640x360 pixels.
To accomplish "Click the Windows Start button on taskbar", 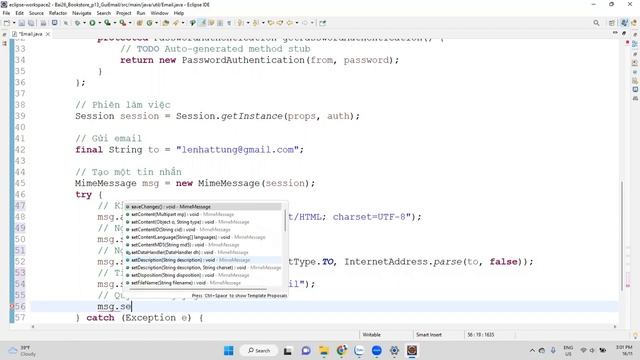I will [229, 351].
